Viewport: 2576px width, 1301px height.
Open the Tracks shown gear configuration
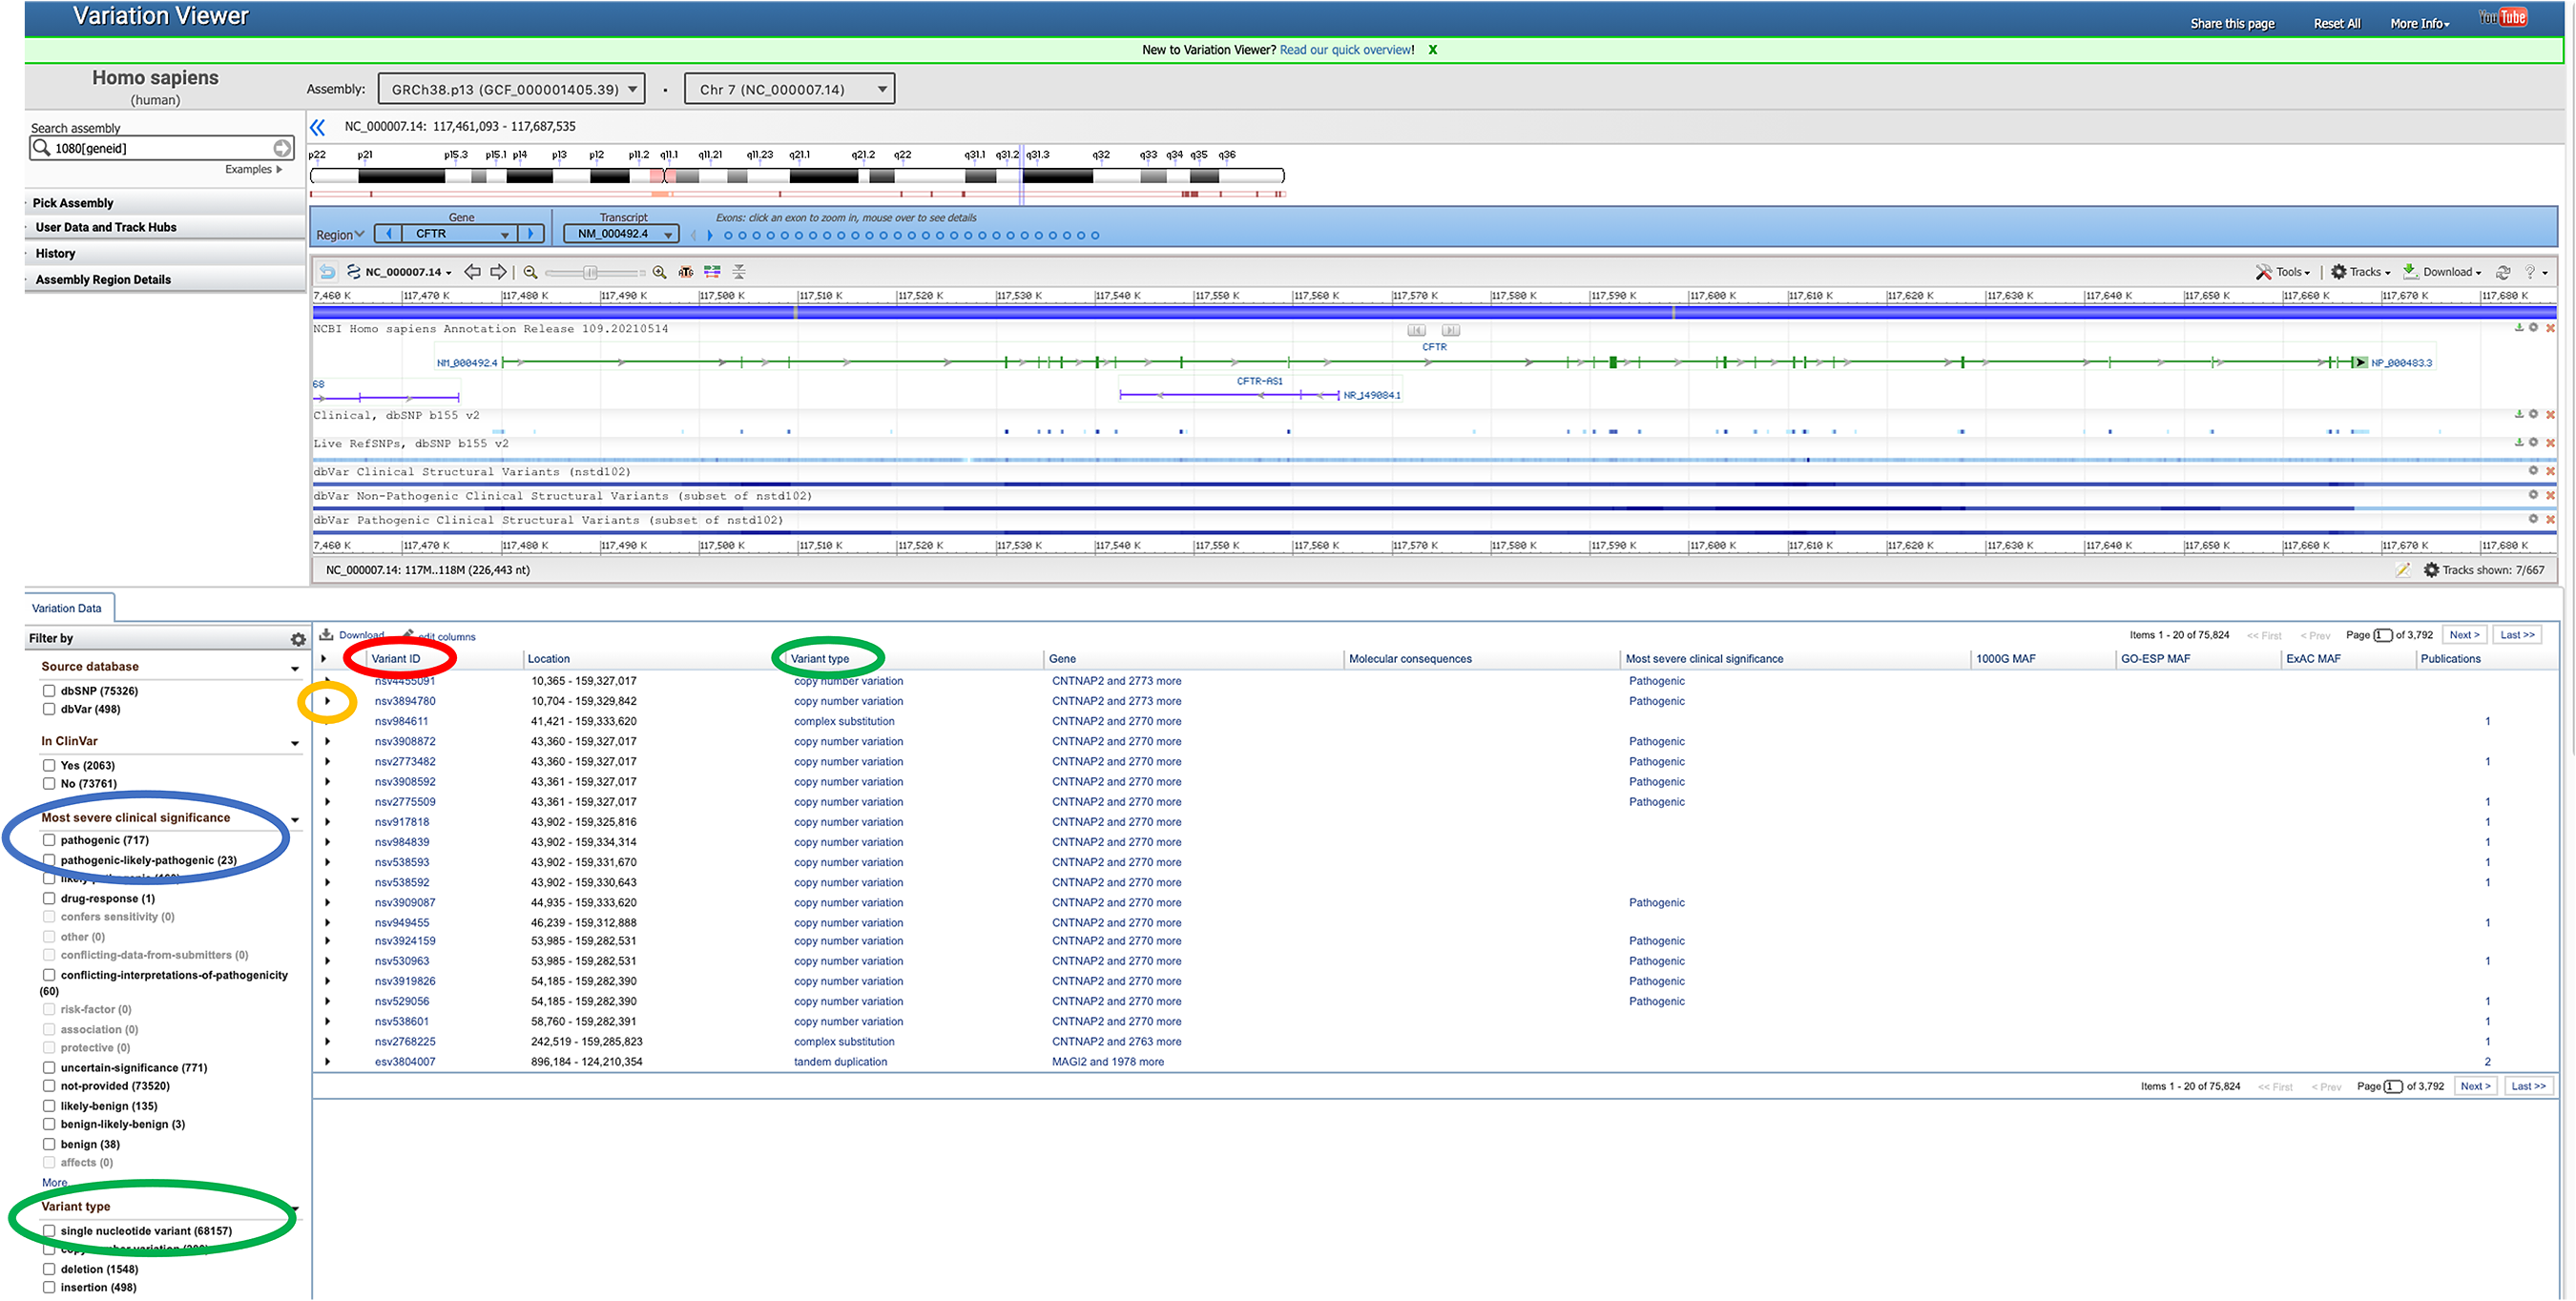point(2431,570)
